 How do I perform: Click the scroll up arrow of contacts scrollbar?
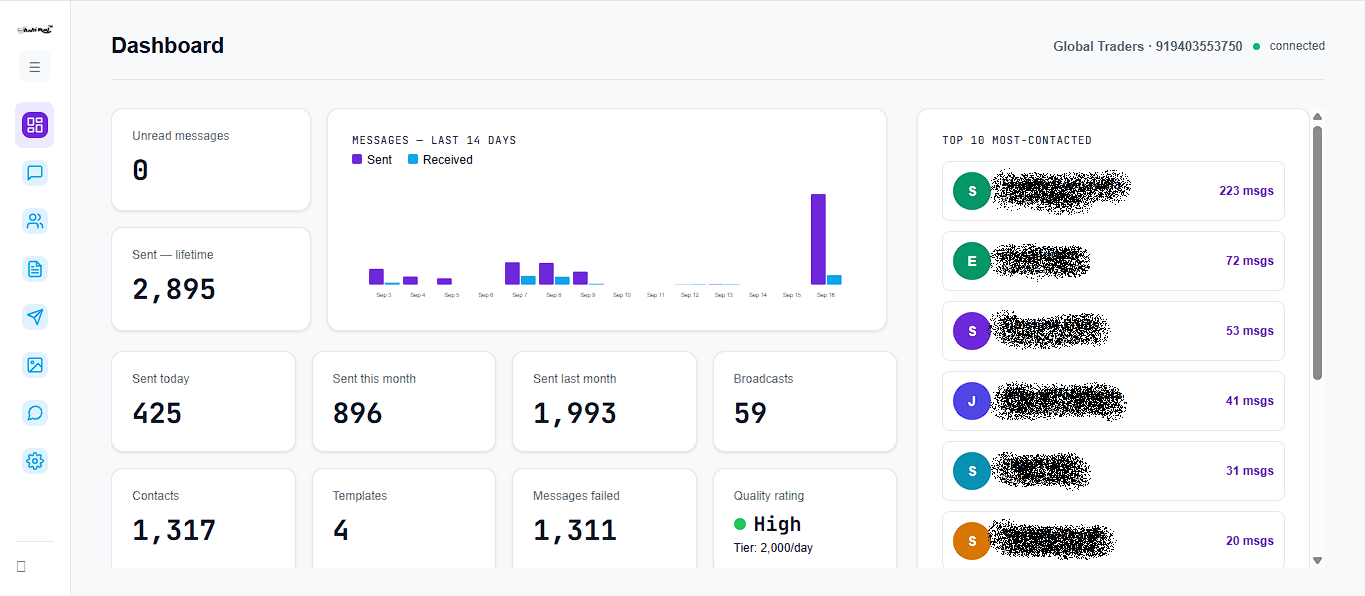[x=1317, y=117]
